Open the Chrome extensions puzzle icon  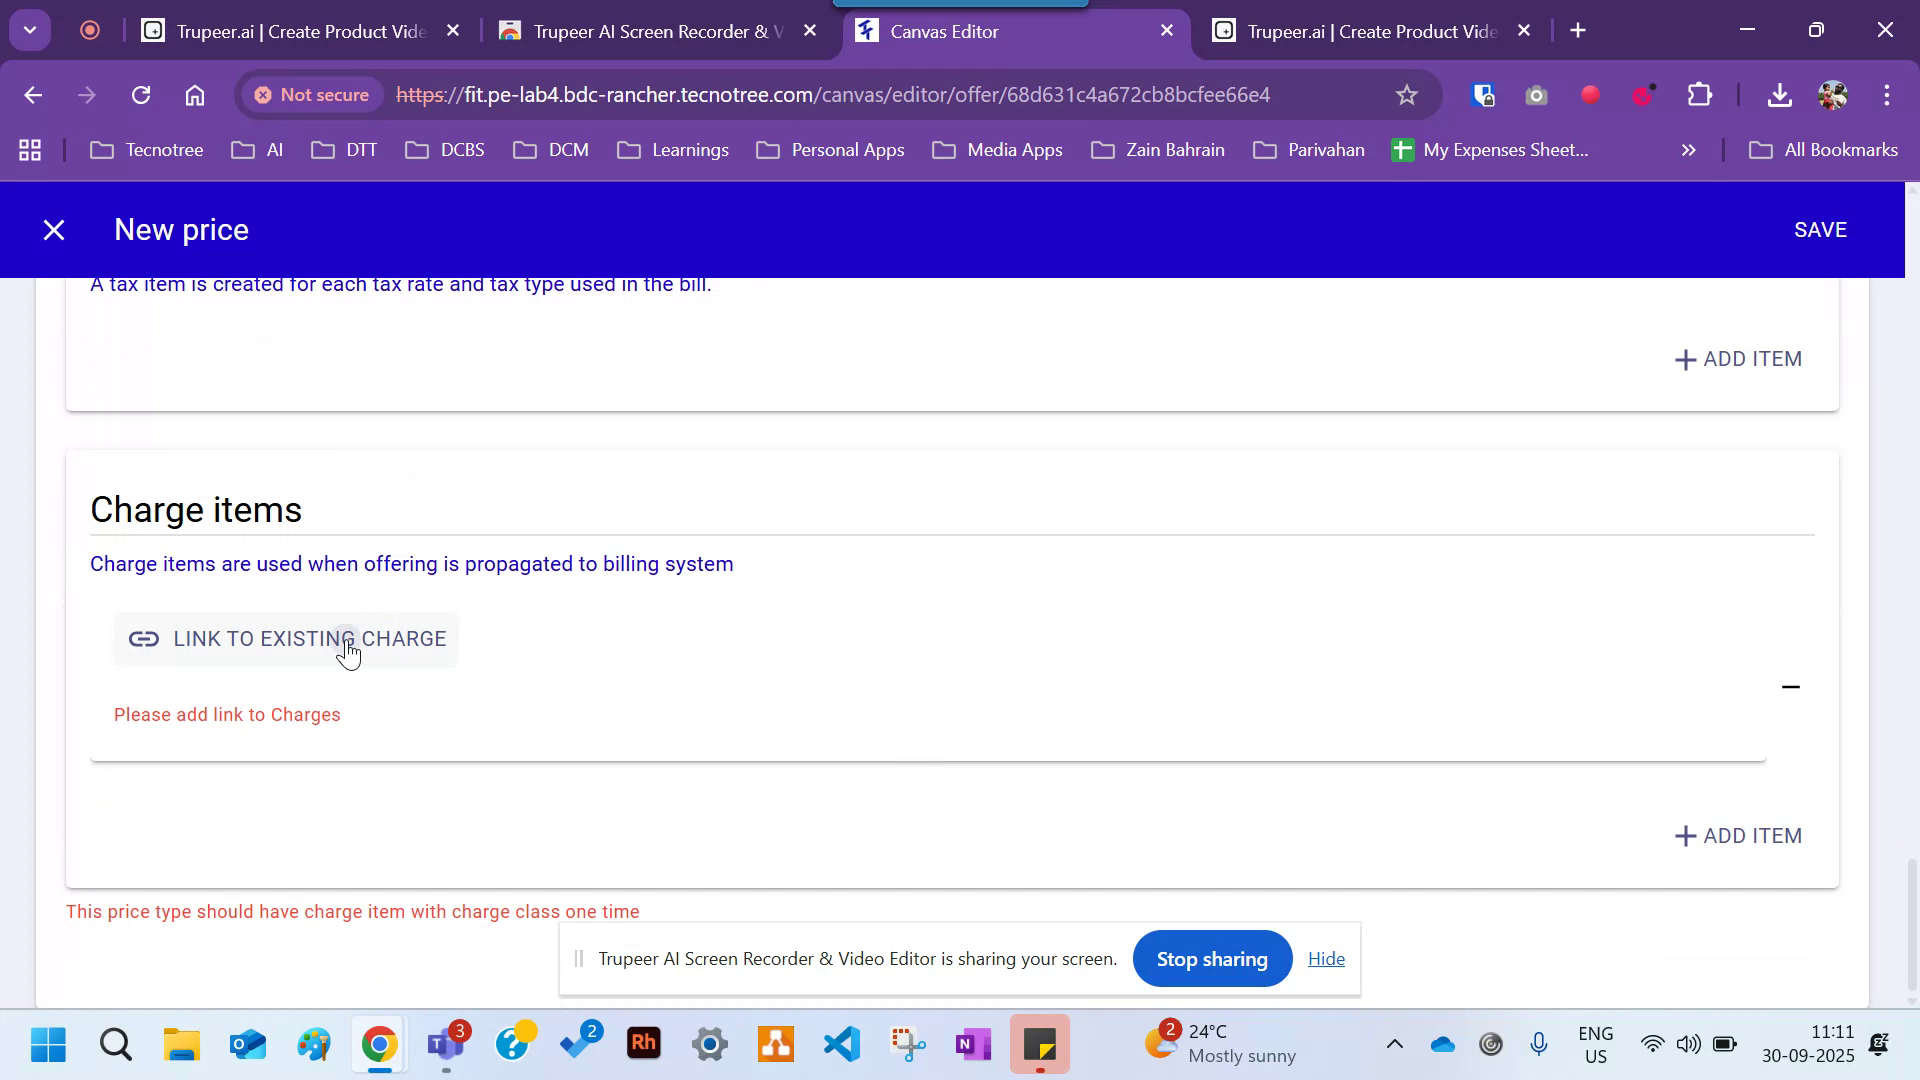click(1700, 95)
